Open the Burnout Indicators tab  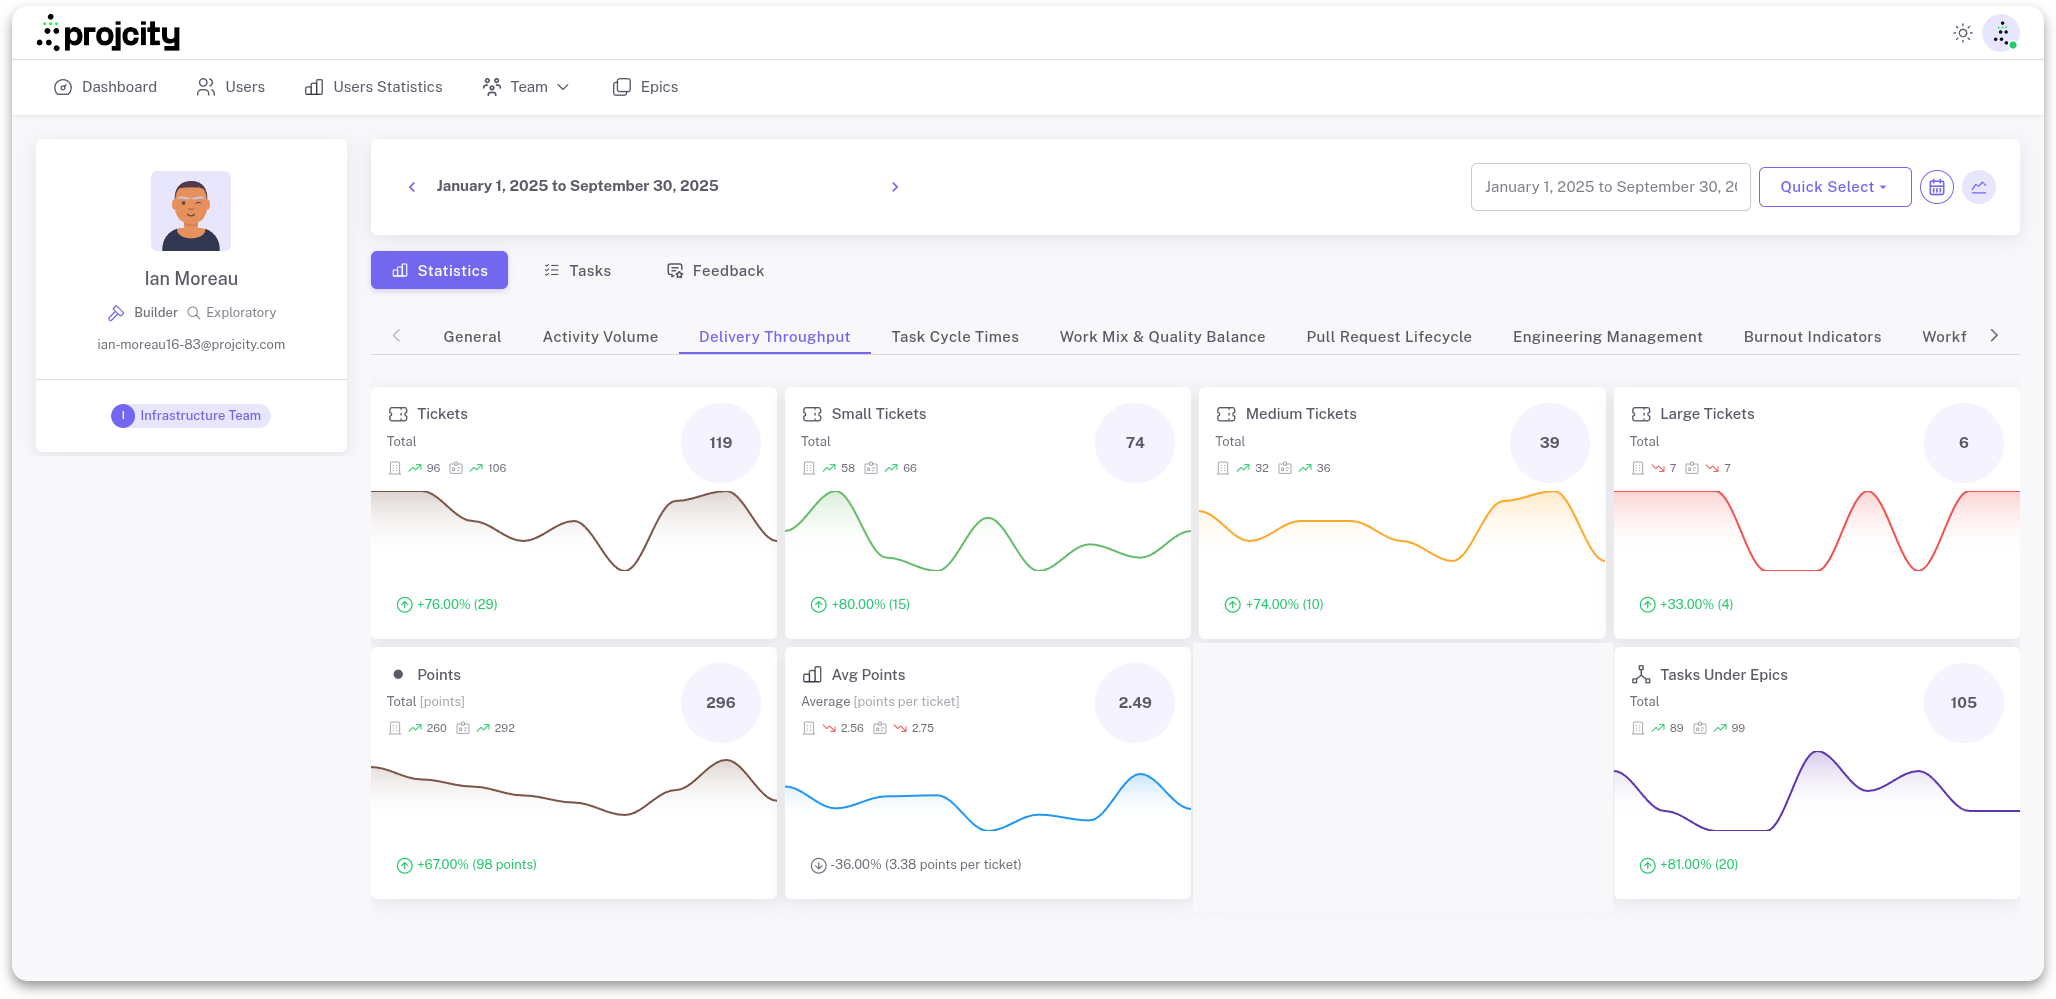coord(1812,337)
